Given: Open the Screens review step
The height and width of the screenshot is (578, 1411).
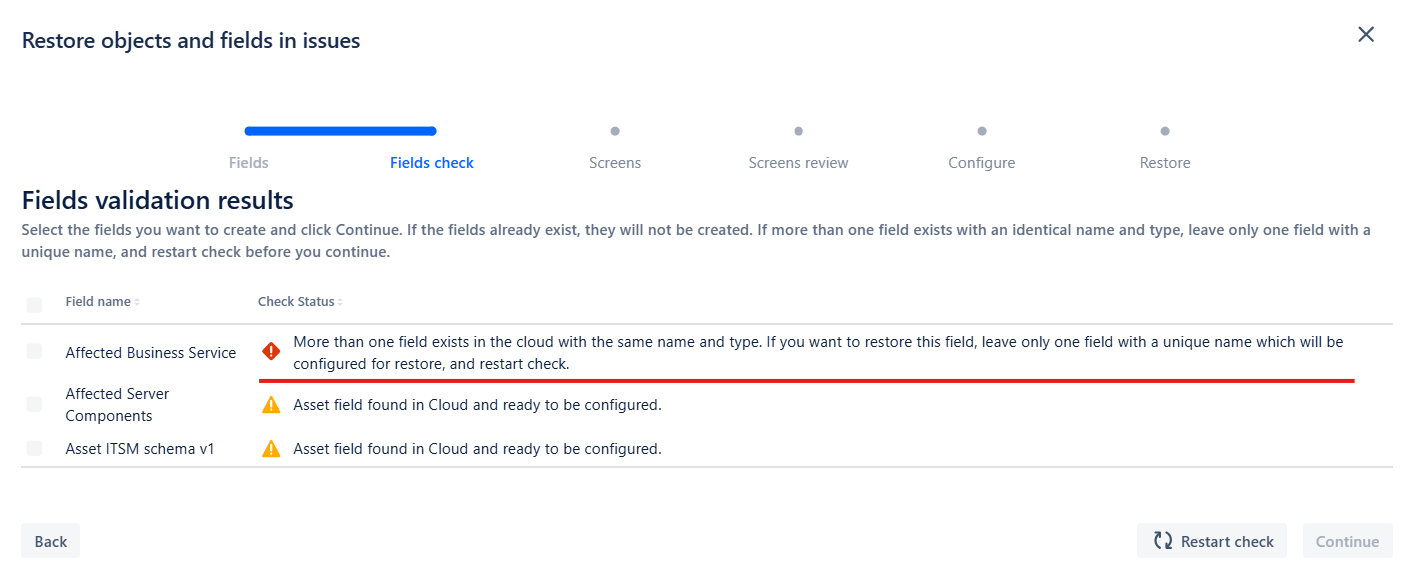Looking at the screenshot, I should click(x=798, y=163).
